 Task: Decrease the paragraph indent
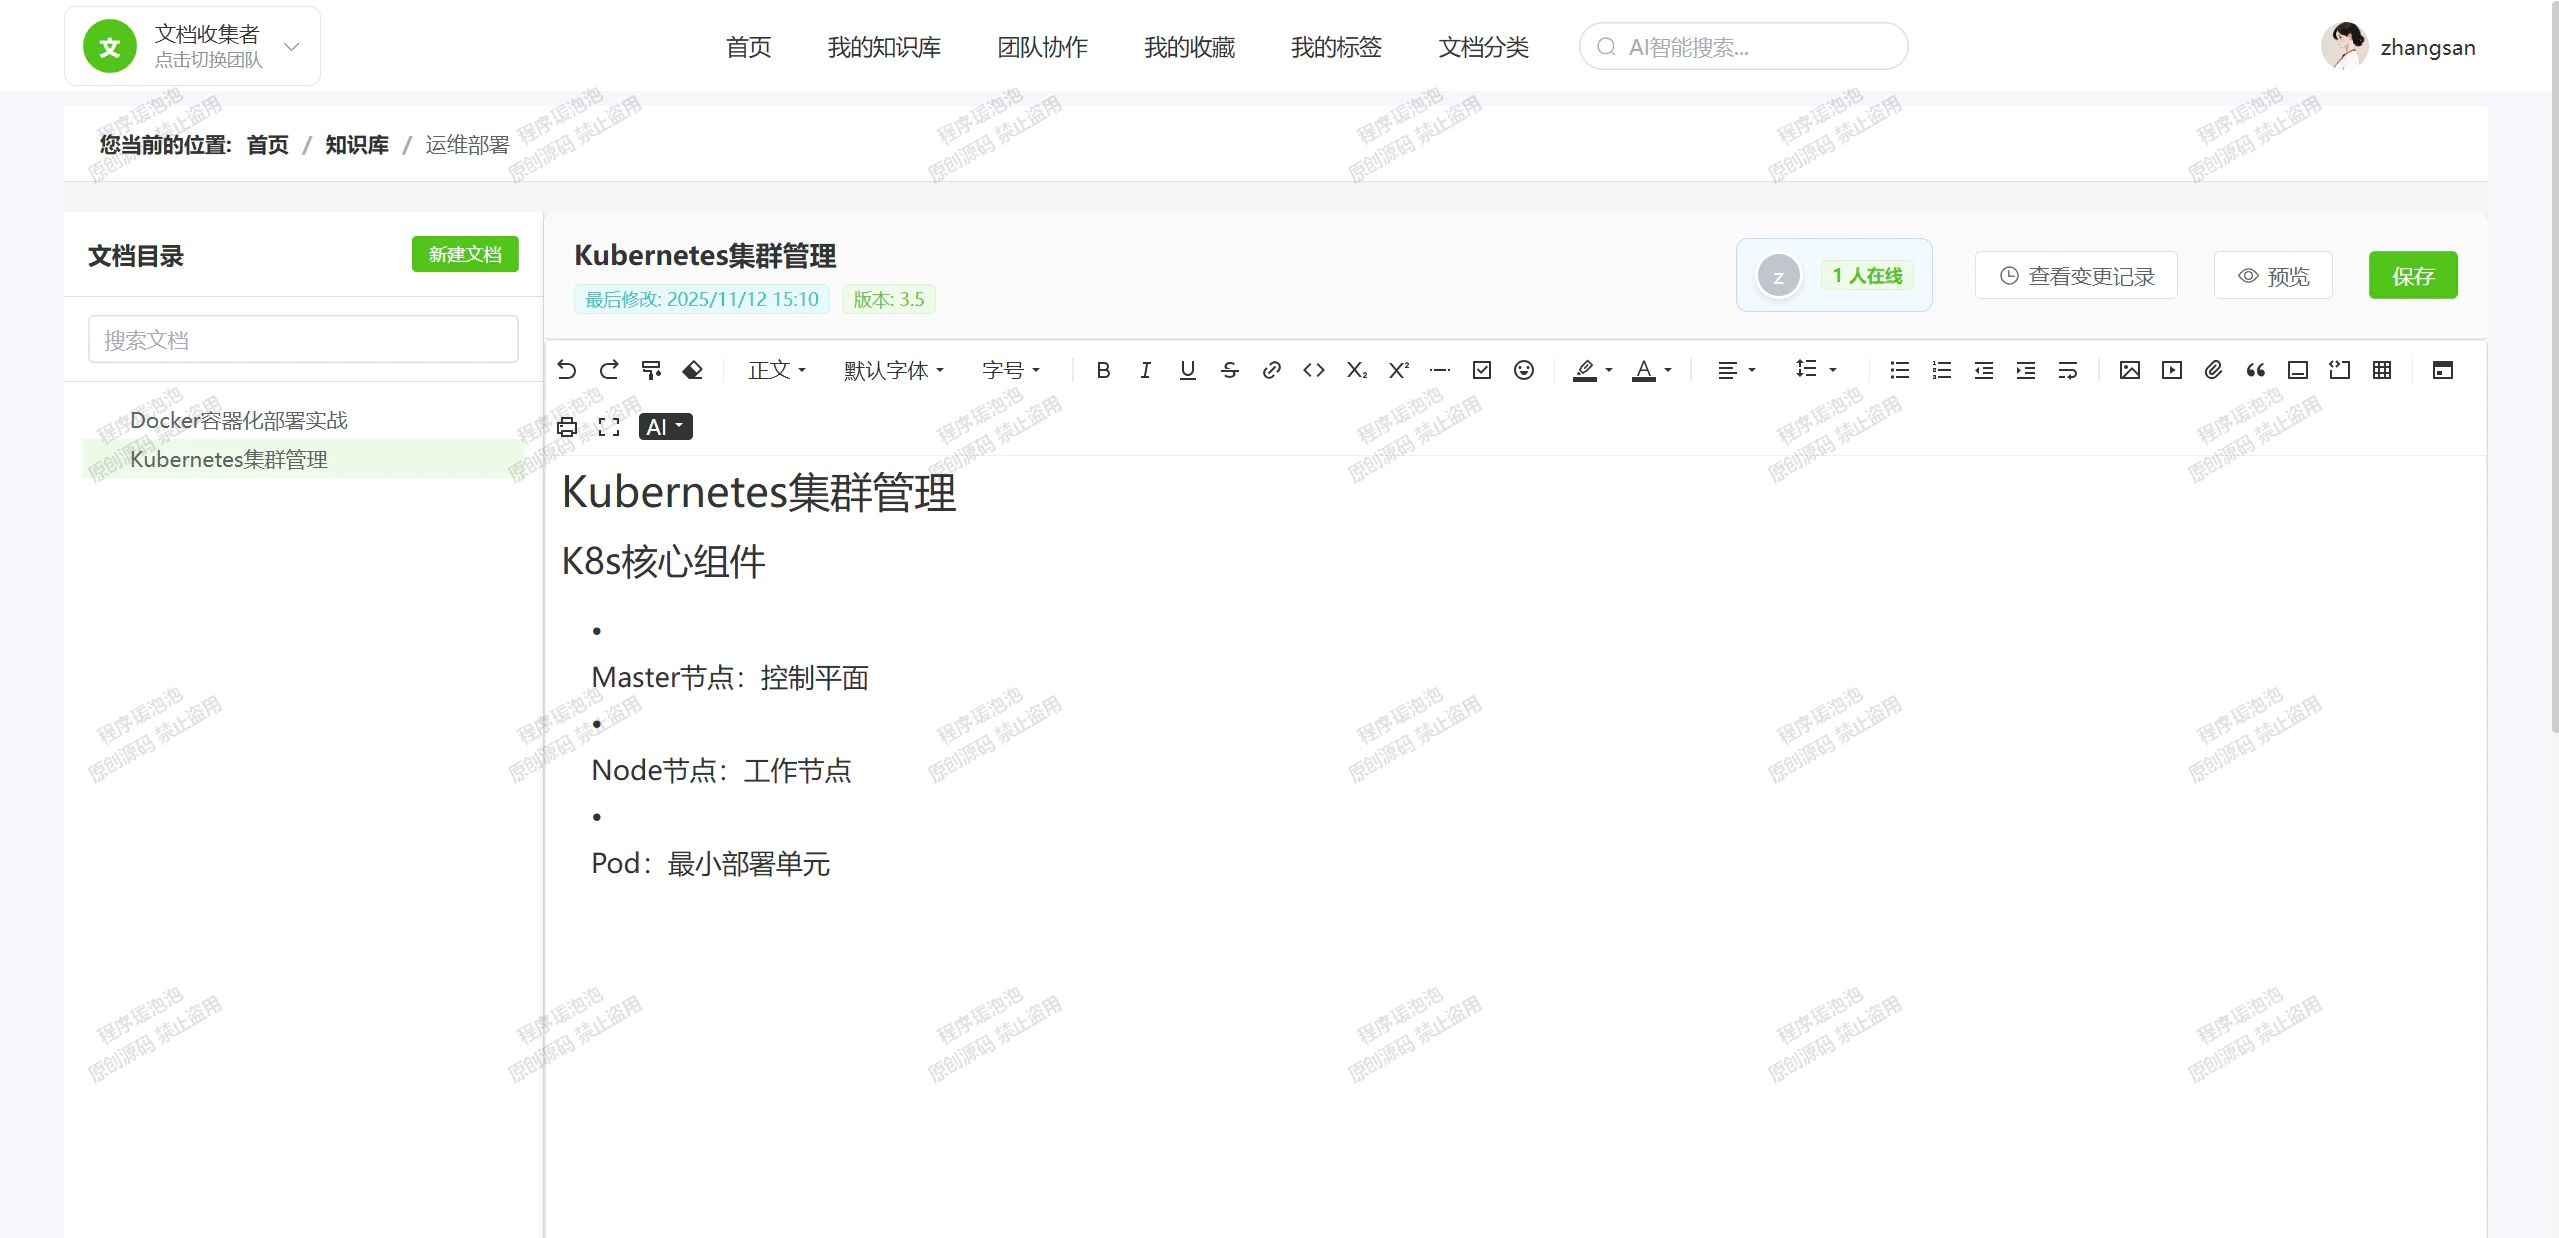[x=1984, y=370]
